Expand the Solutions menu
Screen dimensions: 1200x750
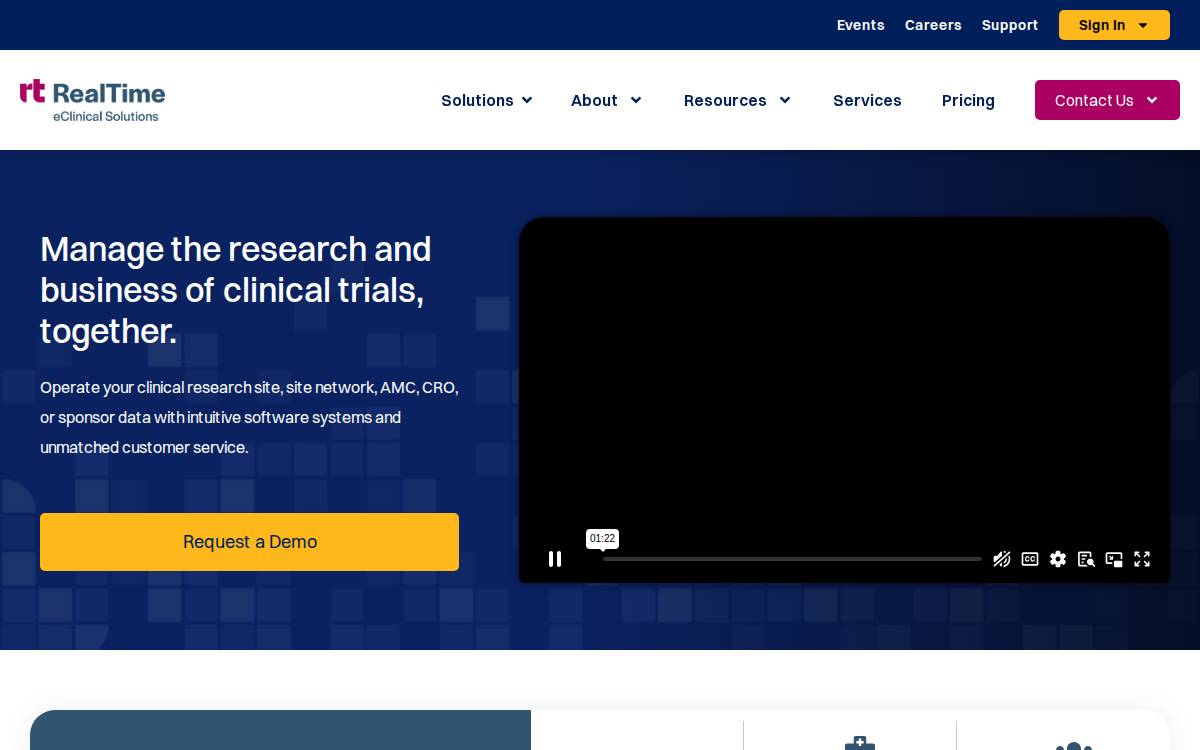(487, 100)
